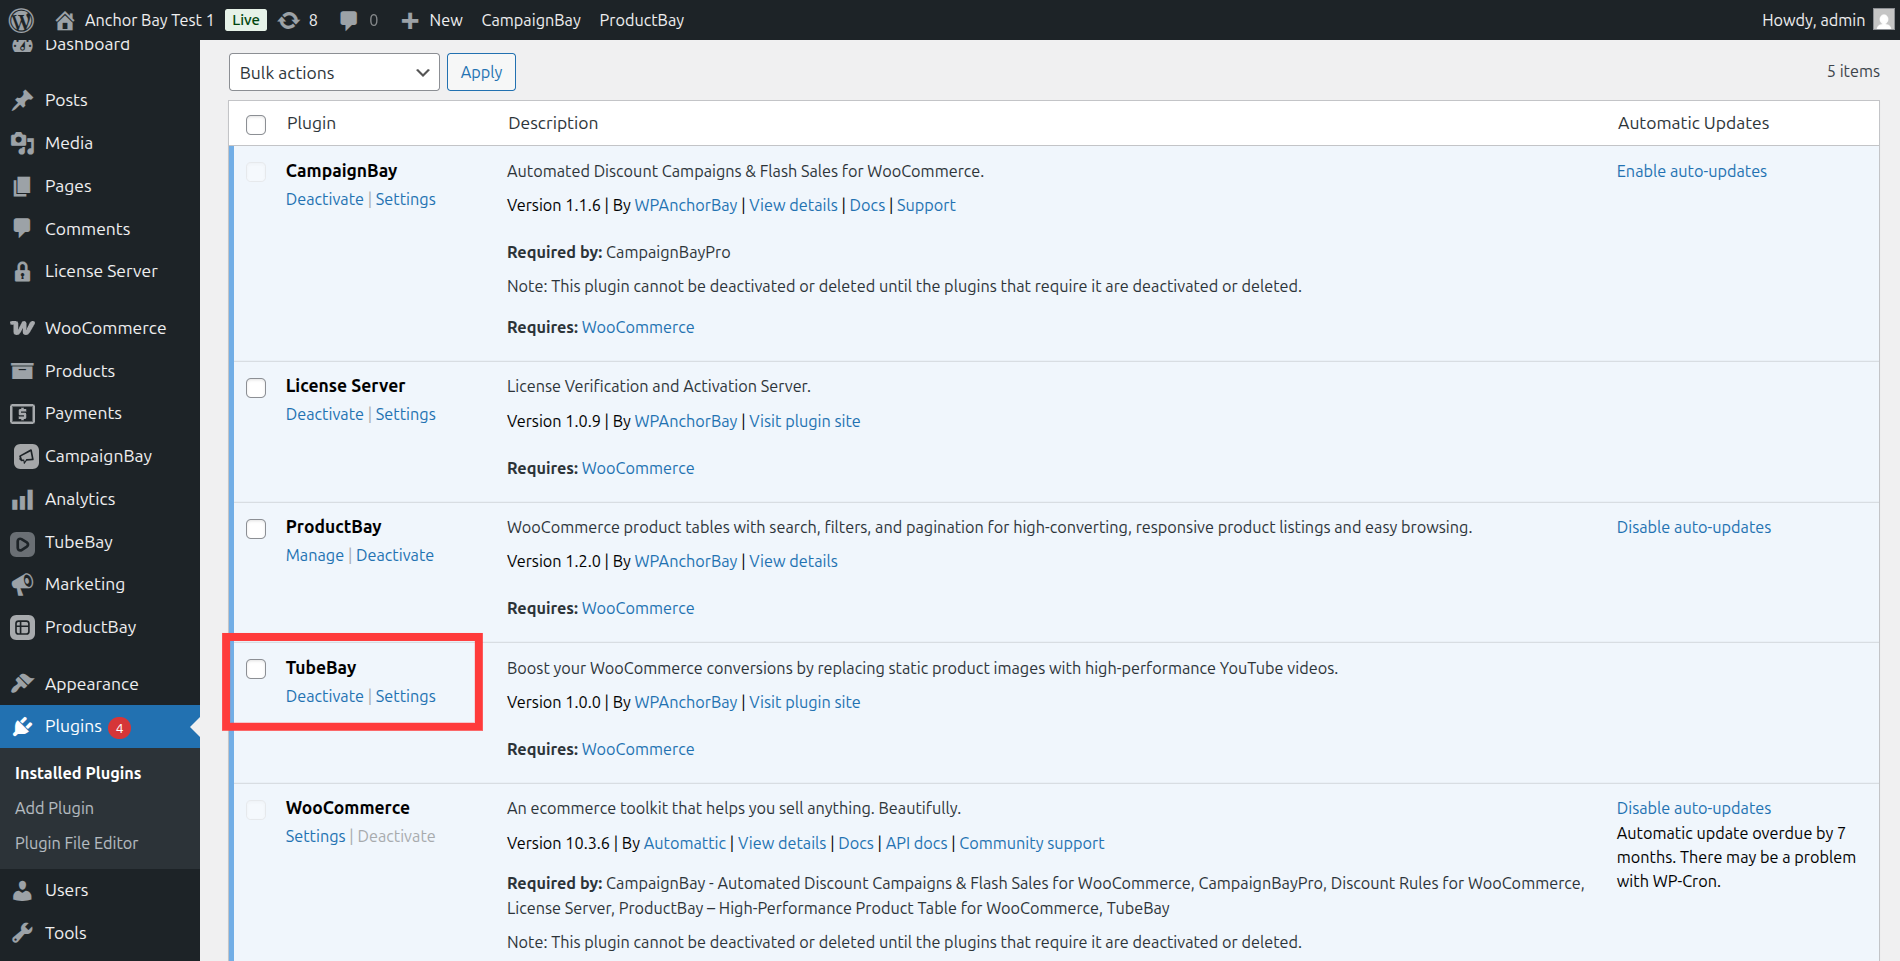1900x961 pixels.
Task: Open the New content menu in admin bar
Action: 432,20
